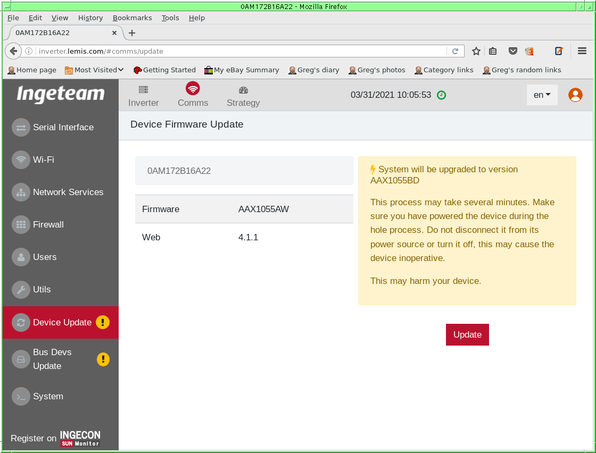Open the Edit menu
This screenshot has height=453, width=596.
[35, 18]
